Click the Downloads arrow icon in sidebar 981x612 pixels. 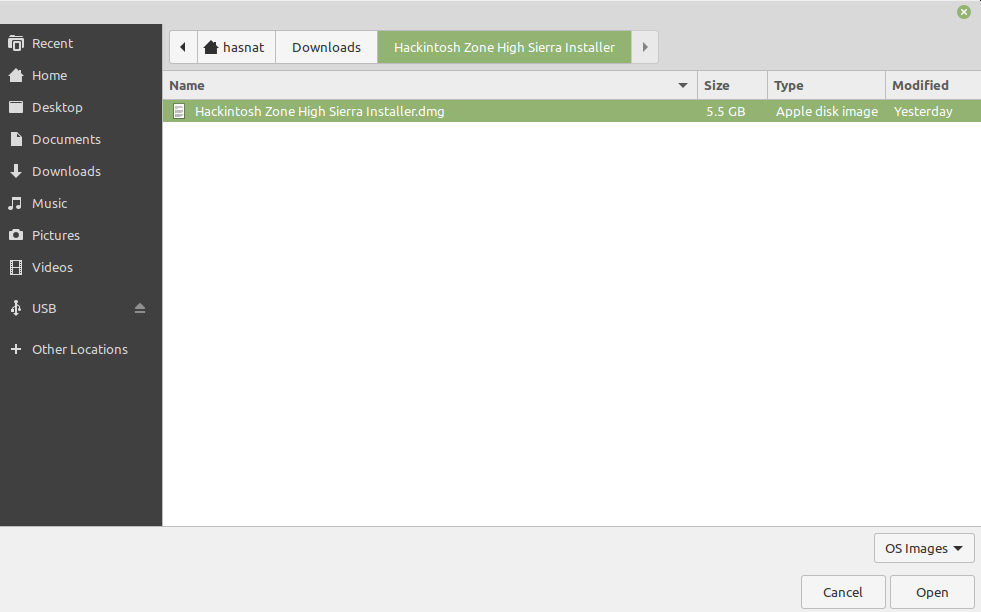[x=16, y=171]
